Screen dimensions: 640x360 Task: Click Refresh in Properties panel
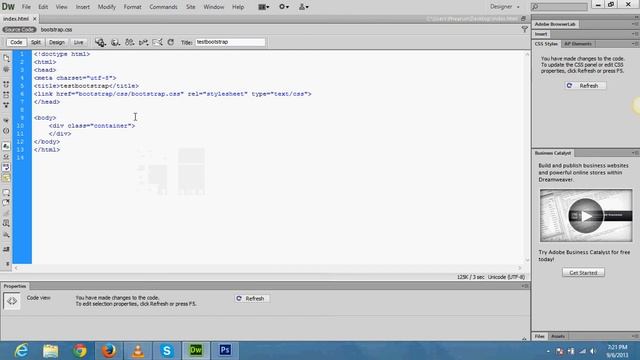[251, 298]
